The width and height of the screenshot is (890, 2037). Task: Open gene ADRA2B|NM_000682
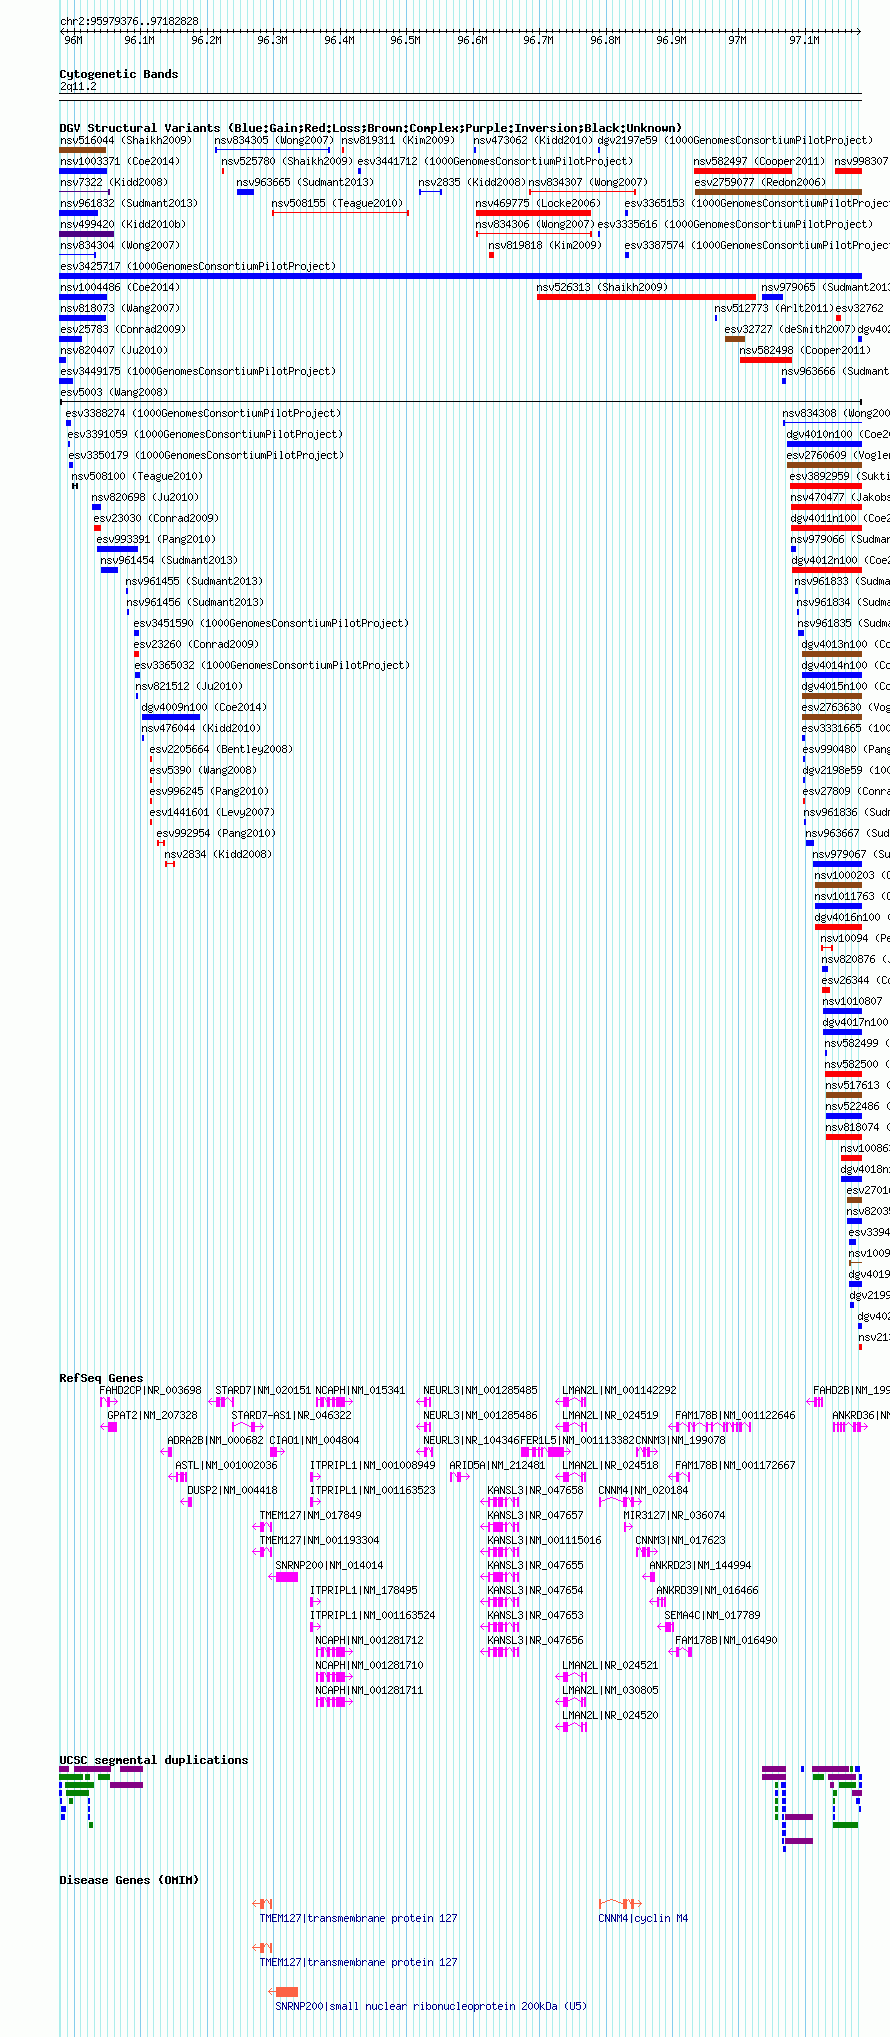pos(216,1440)
